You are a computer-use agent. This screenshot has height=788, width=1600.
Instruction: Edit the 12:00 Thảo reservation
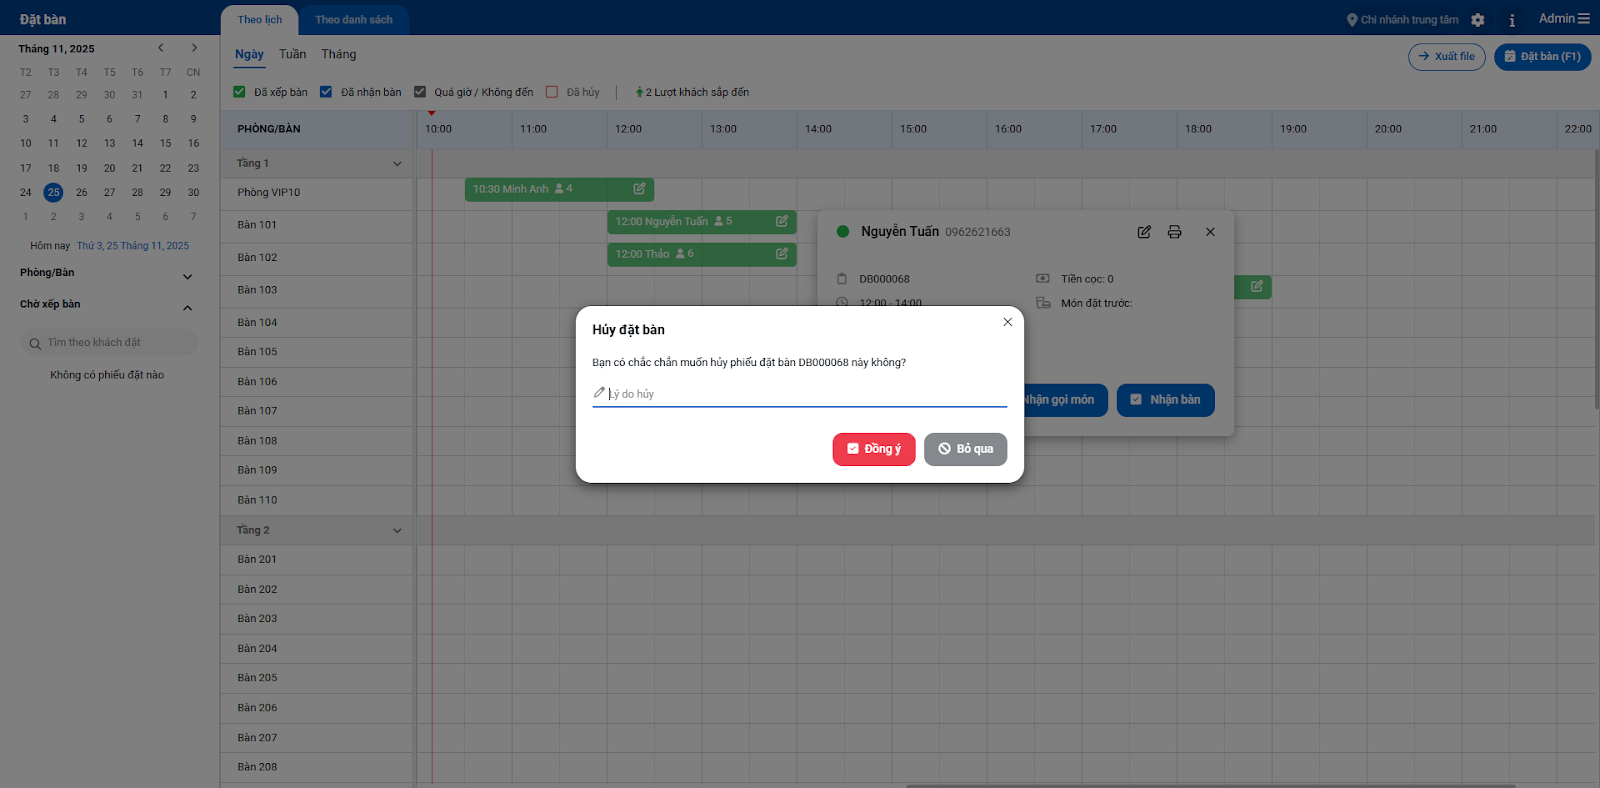pos(782,254)
